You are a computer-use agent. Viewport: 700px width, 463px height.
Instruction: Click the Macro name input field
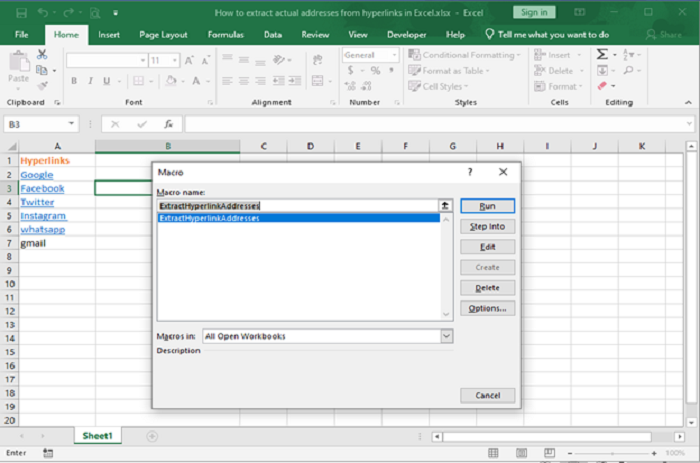coord(298,206)
